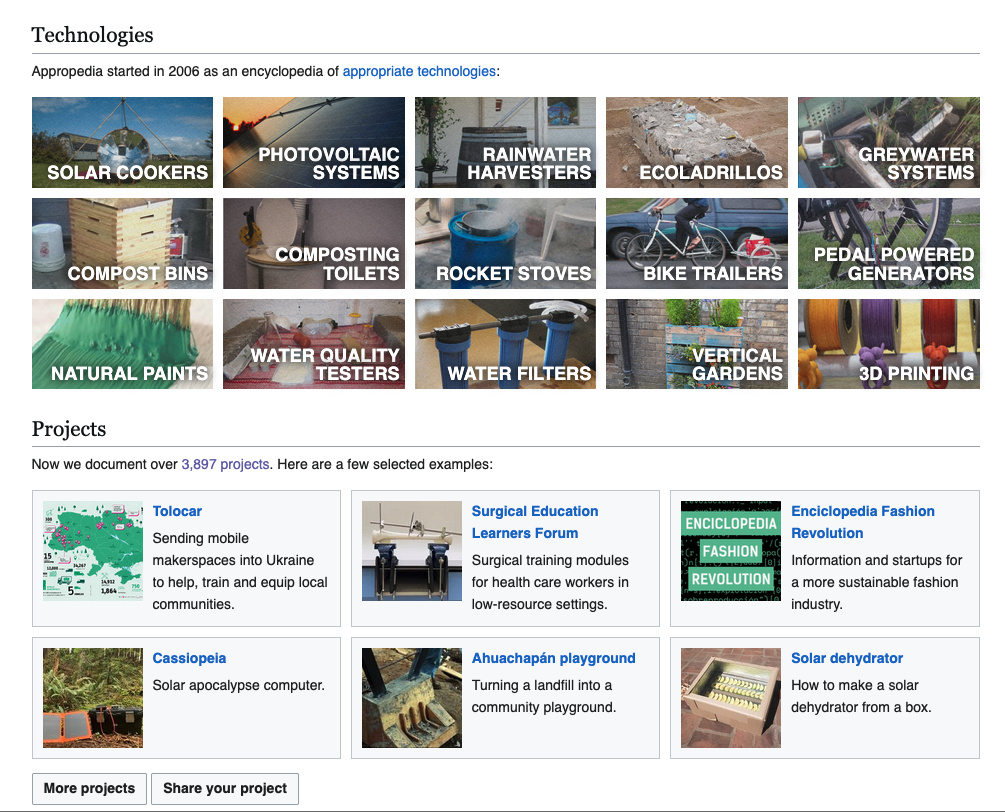
Task: Select the Compost Bins tile
Action: (x=122, y=243)
